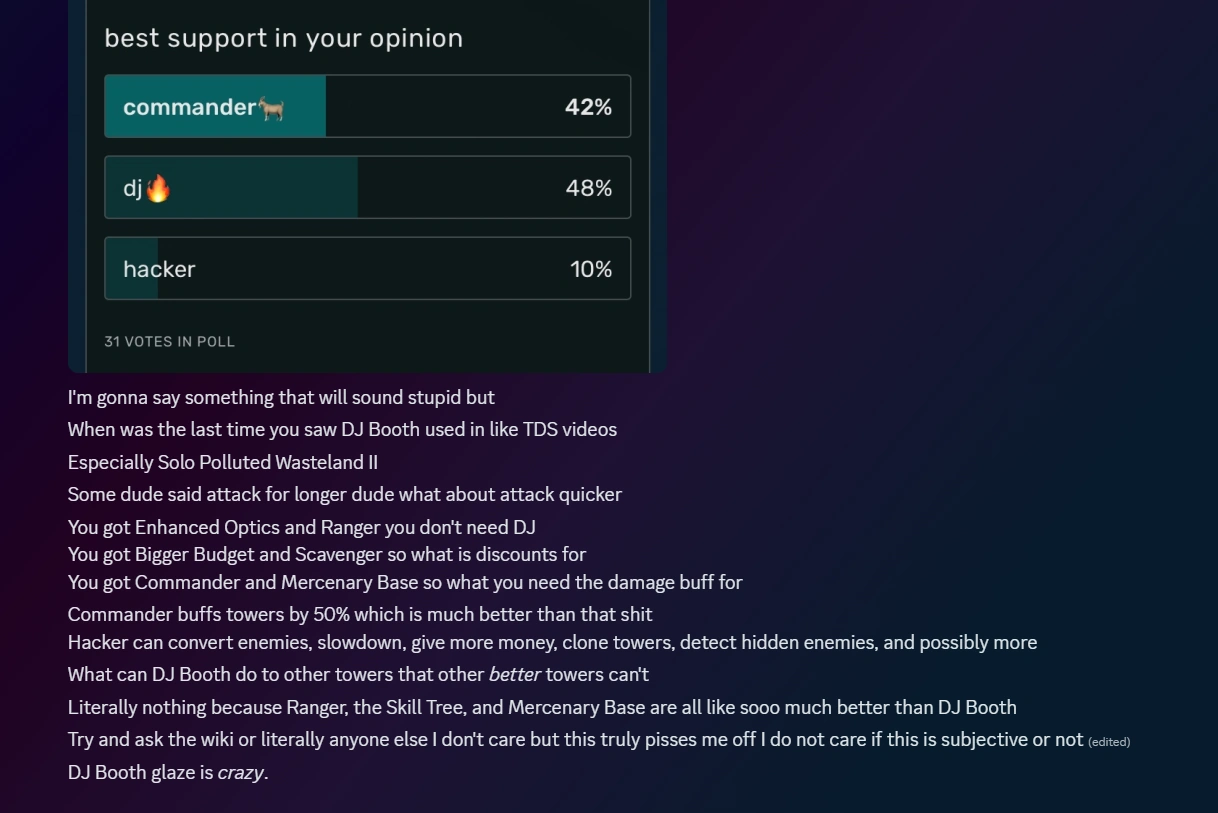Click the message starting "Hacker can convert enemies"
1218x813 pixels.
pos(552,642)
